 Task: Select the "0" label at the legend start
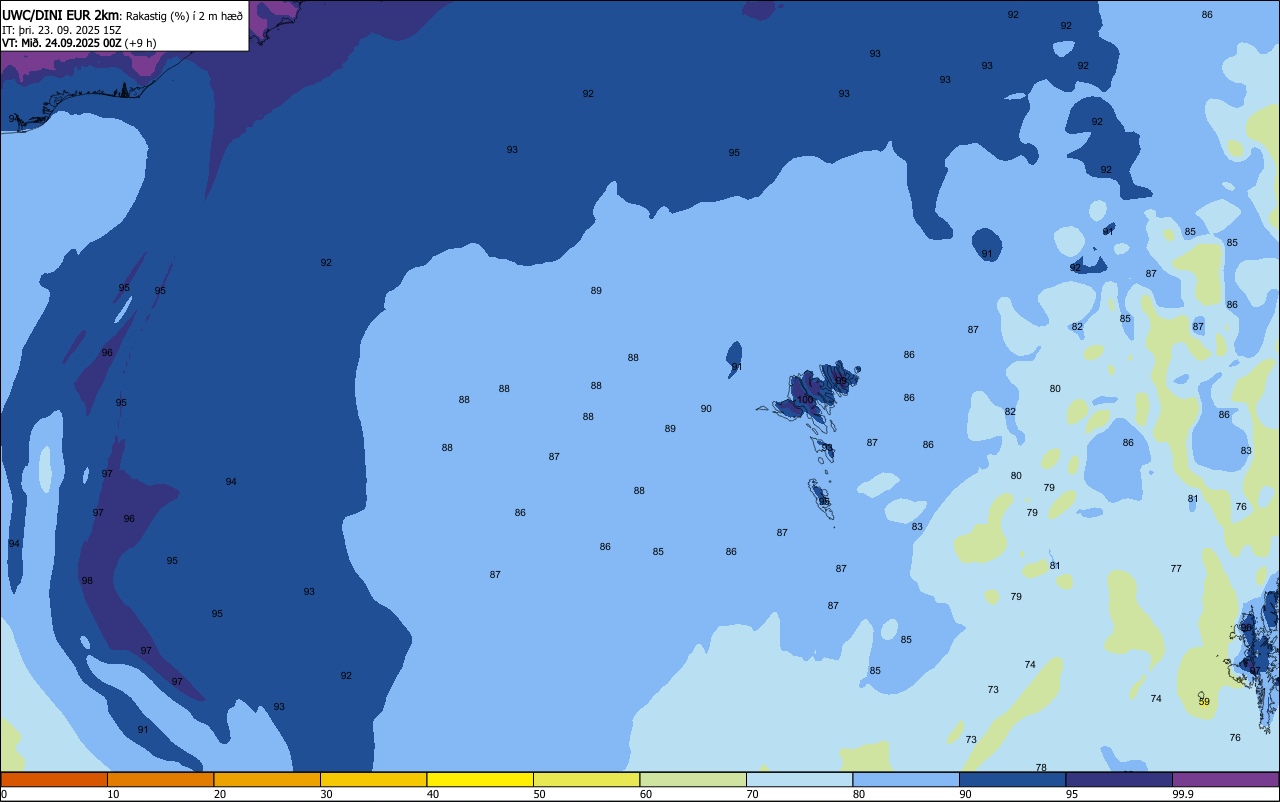pos(4,794)
